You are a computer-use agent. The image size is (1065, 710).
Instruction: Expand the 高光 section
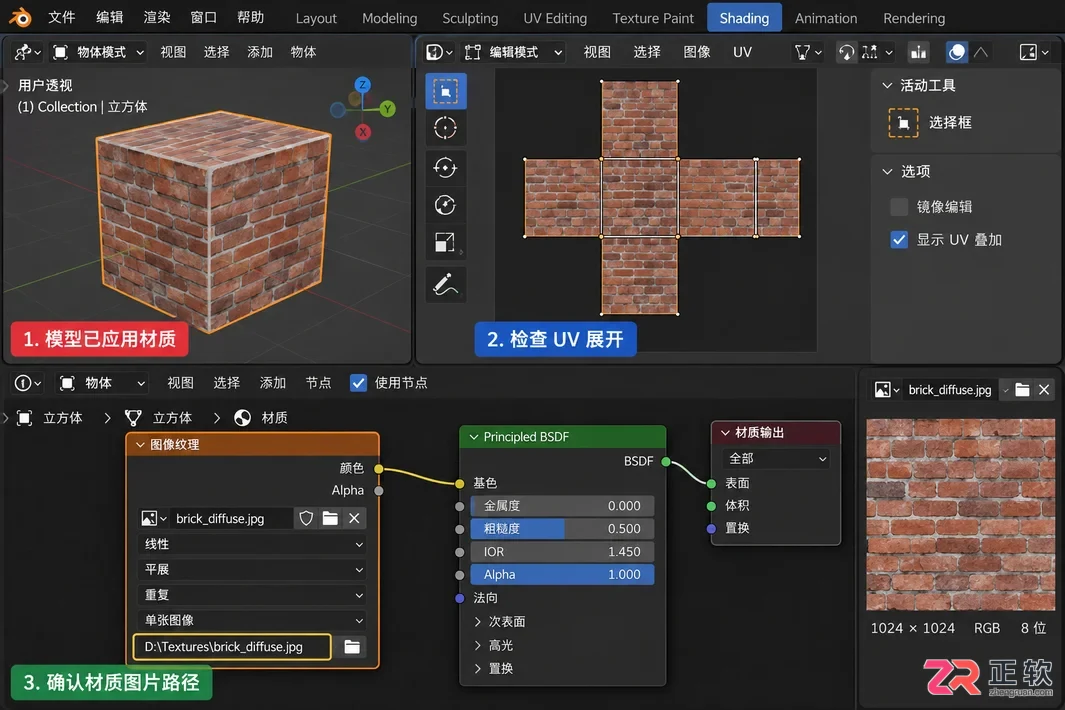tap(477, 645)
